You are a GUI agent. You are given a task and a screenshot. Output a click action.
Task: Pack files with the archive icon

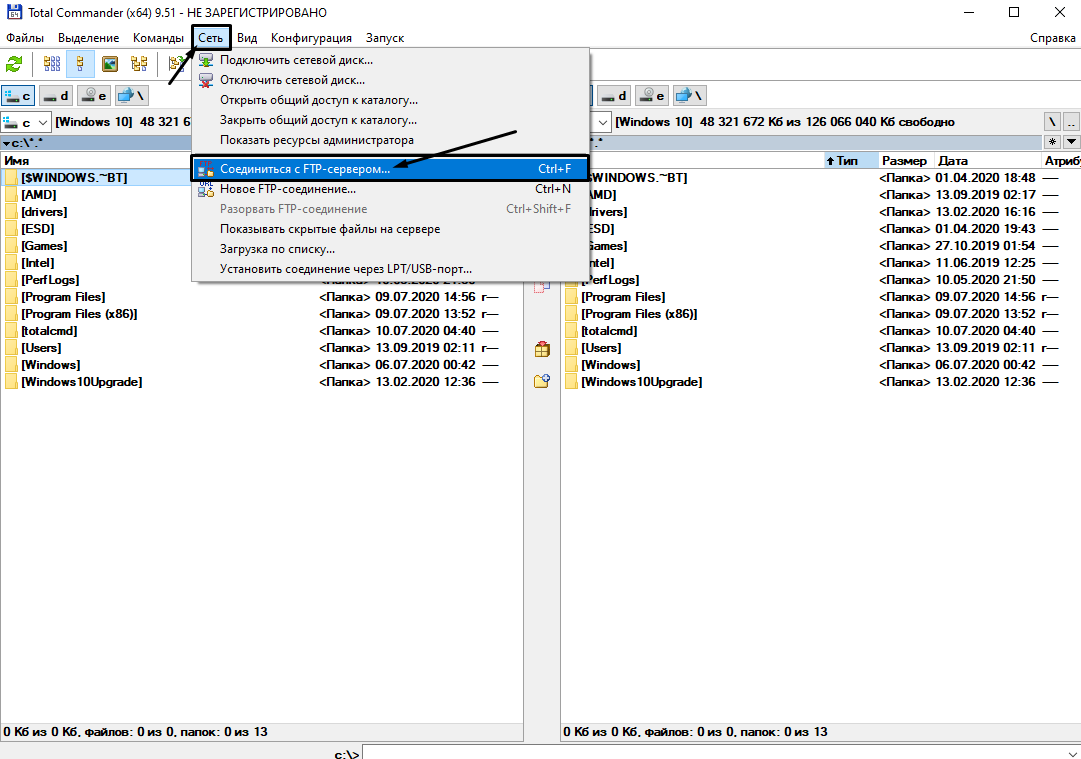click(x=540, y=349)
